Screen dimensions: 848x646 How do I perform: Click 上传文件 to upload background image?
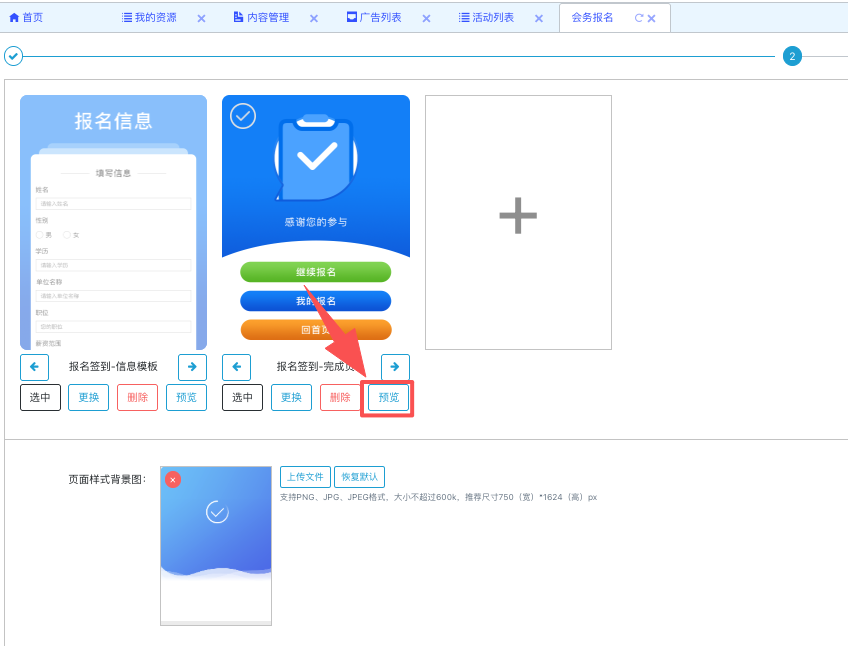click(x=305, y=477)
